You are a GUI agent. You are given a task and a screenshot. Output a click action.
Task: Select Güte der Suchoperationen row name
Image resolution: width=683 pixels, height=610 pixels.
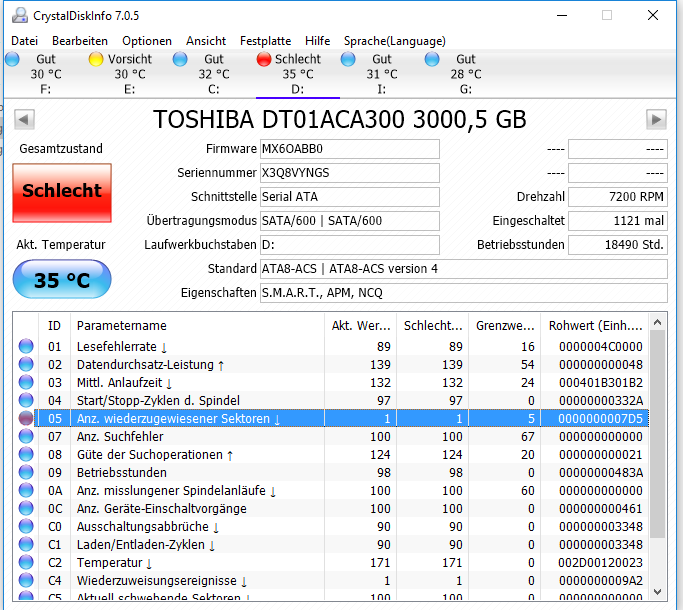[150, 455]
